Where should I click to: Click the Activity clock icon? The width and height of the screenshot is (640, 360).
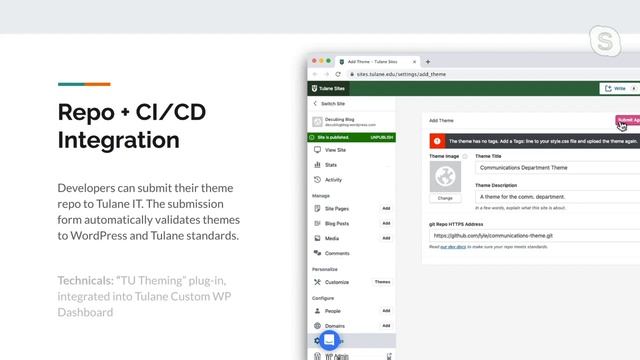click(318, 180)
